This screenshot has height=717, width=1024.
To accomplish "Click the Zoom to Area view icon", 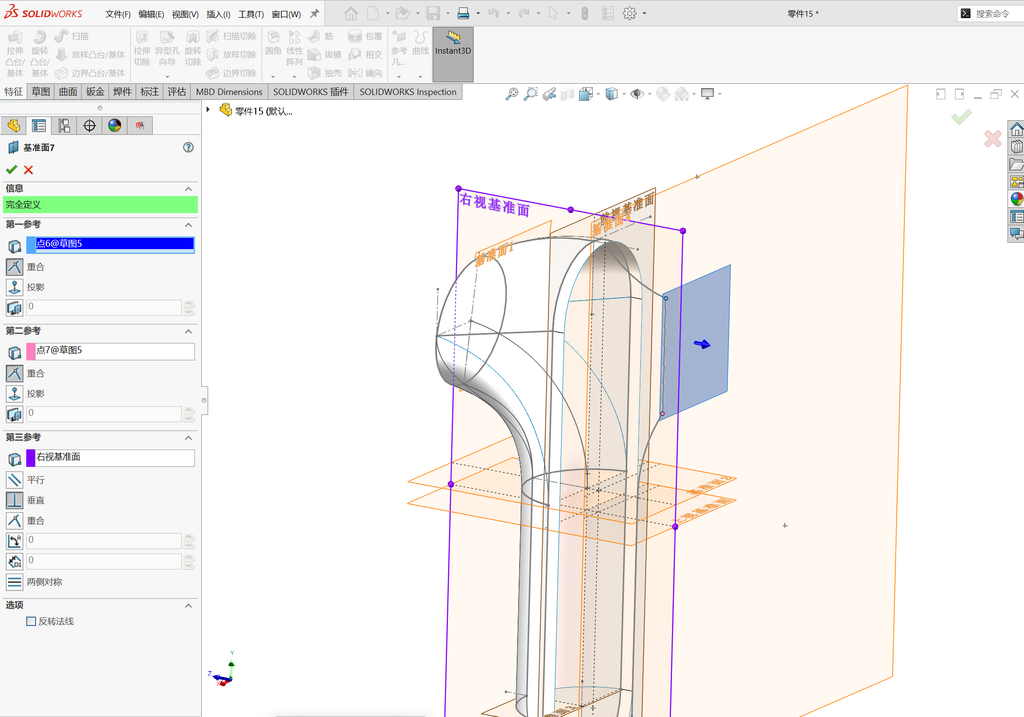I will [x=530, y=94].
